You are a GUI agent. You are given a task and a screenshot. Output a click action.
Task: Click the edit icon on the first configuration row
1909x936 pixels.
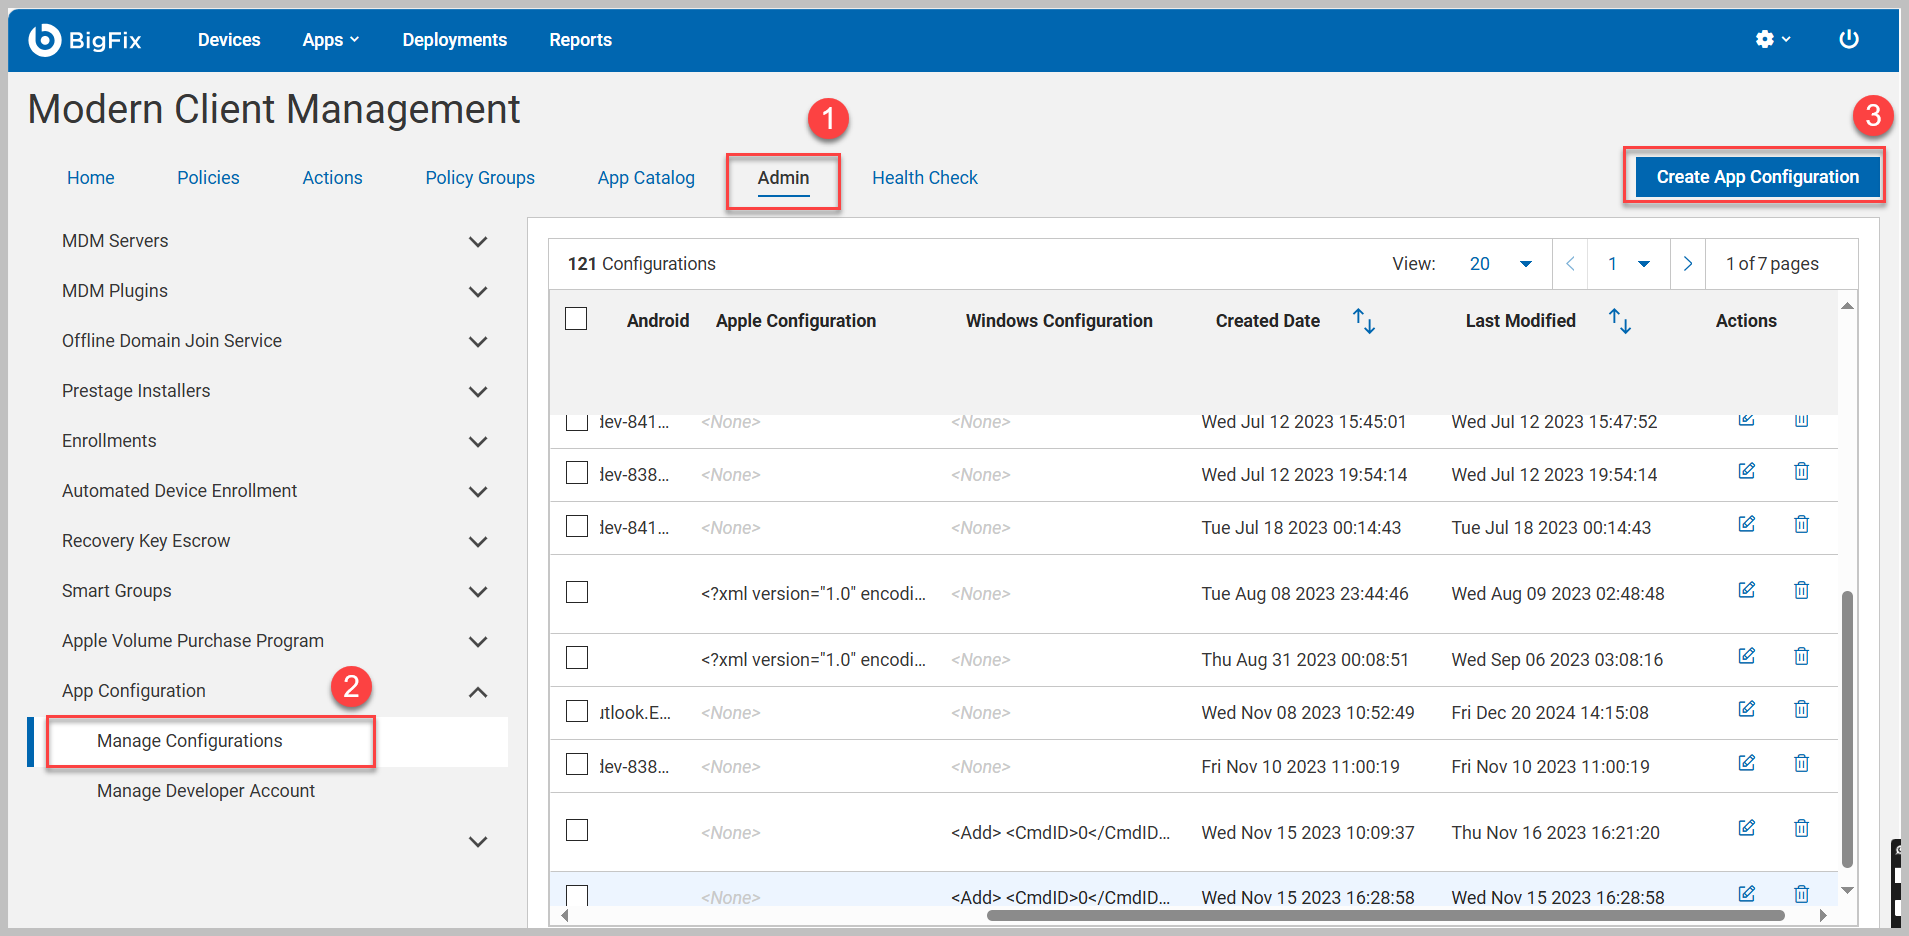pyautogui.click(x=1747, y=420)
